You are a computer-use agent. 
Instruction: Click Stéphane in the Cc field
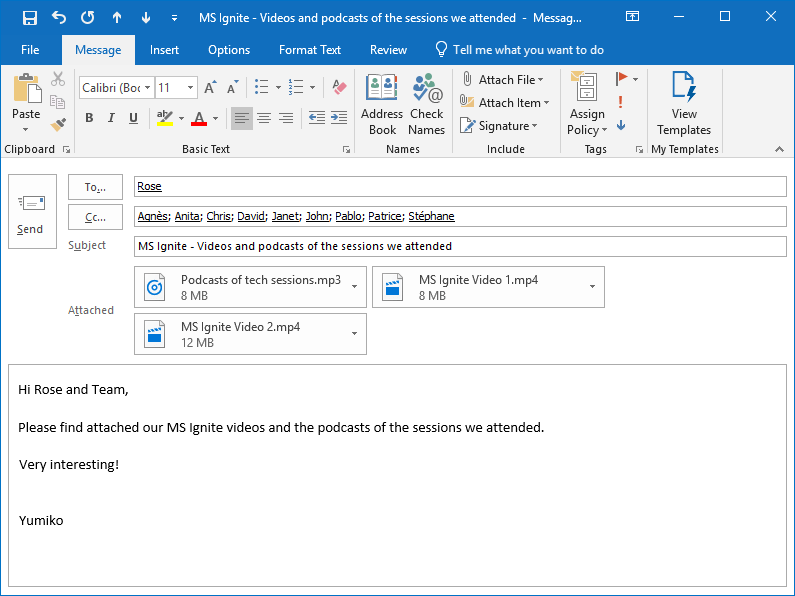tap(431, 216)
